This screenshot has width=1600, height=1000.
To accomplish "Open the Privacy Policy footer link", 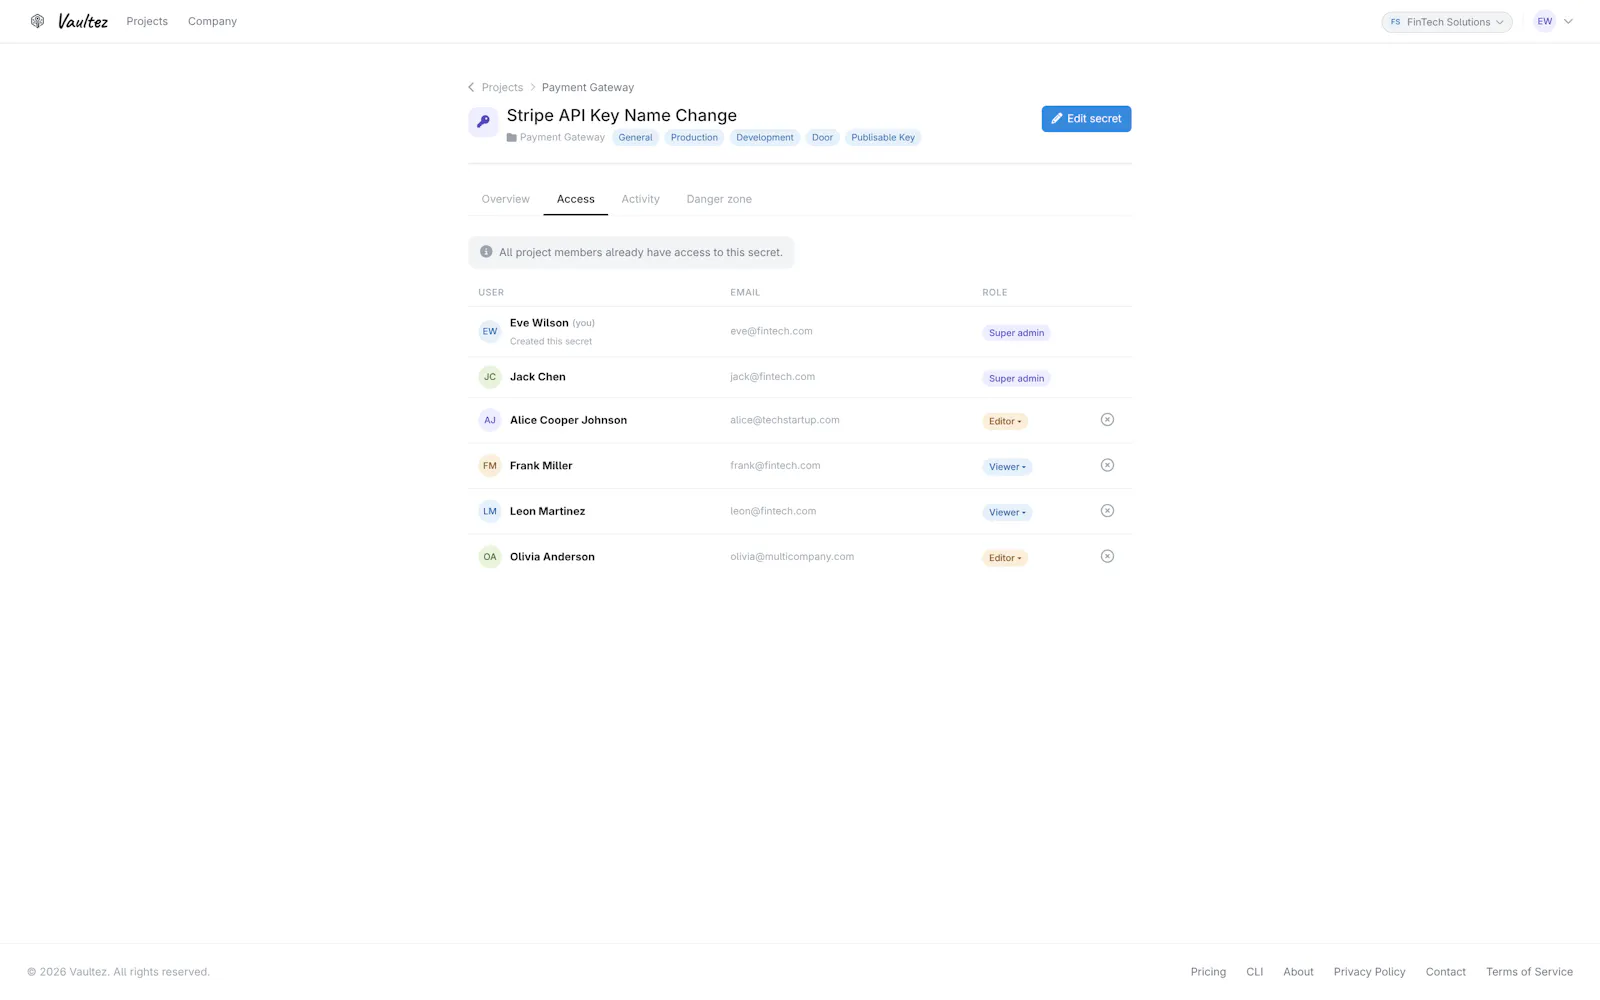I will pyautogui.click(x=1369, y=972).
